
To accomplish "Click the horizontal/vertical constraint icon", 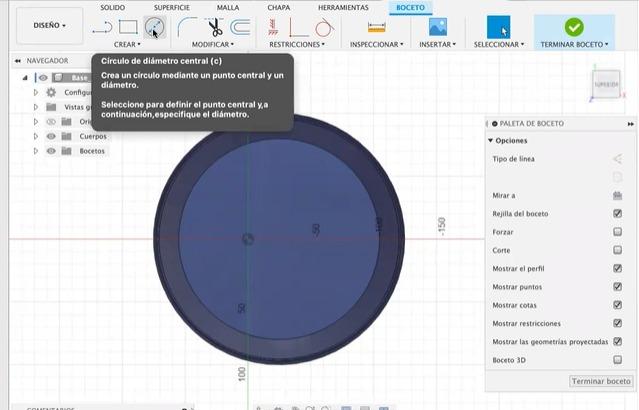I will click(273, 27).
